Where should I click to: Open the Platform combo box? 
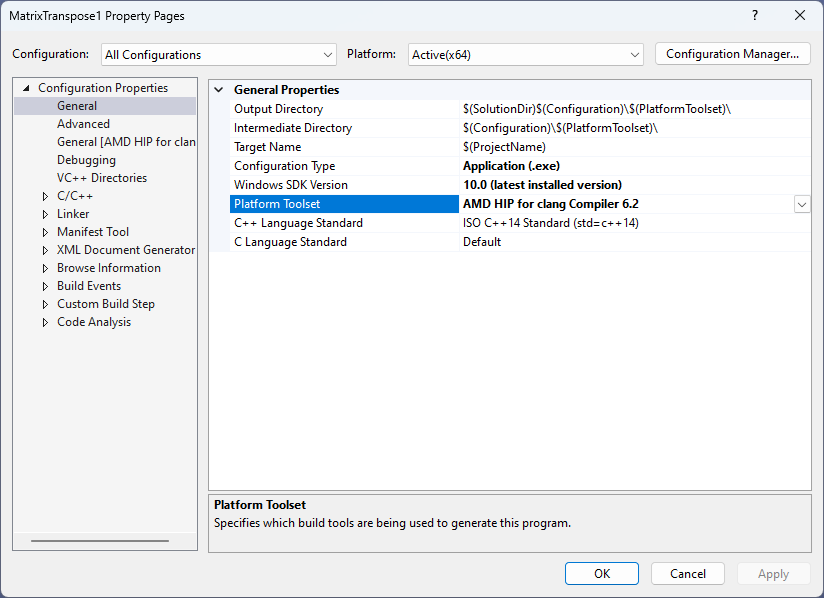click(x=524, y=55)
